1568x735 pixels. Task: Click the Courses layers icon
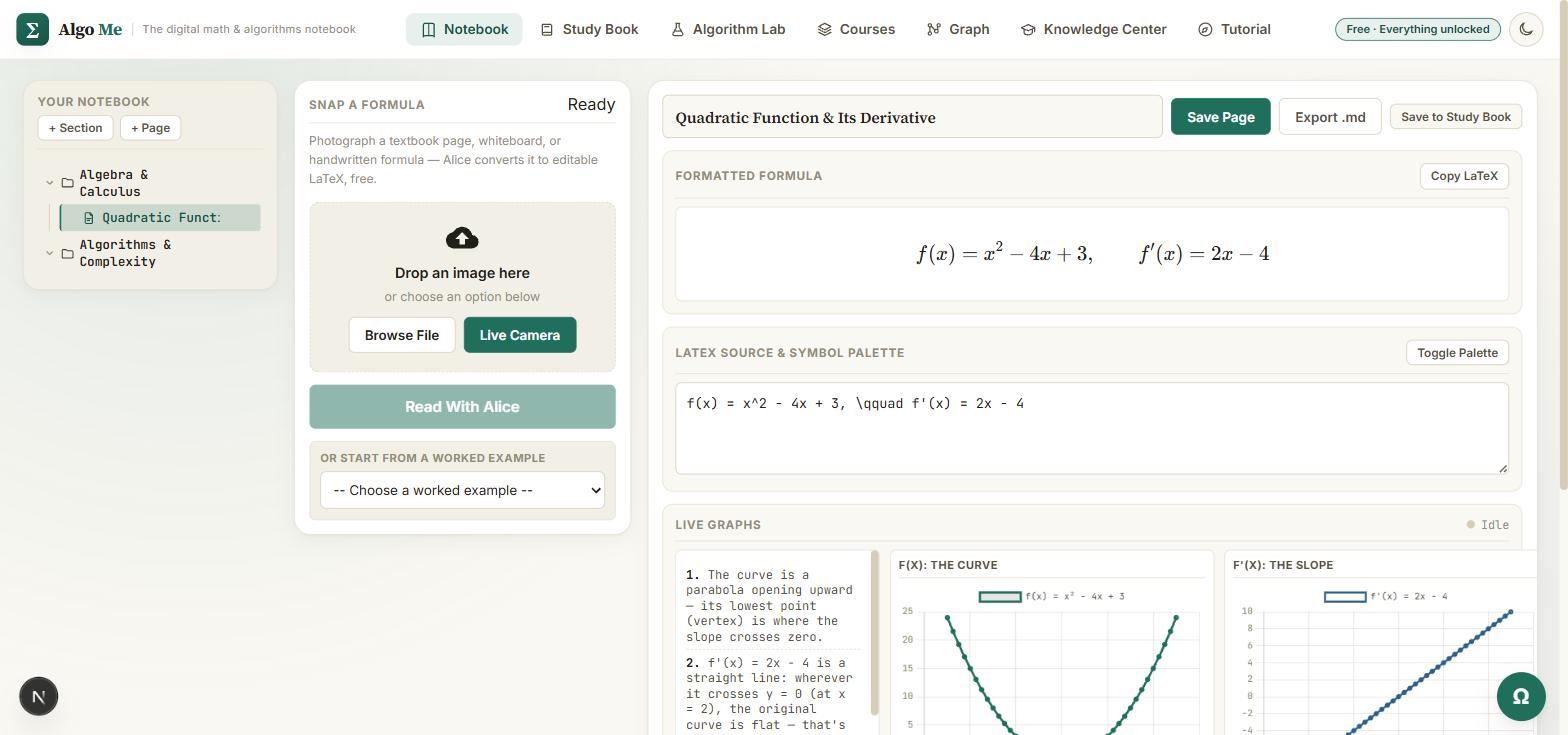point(825,29)
